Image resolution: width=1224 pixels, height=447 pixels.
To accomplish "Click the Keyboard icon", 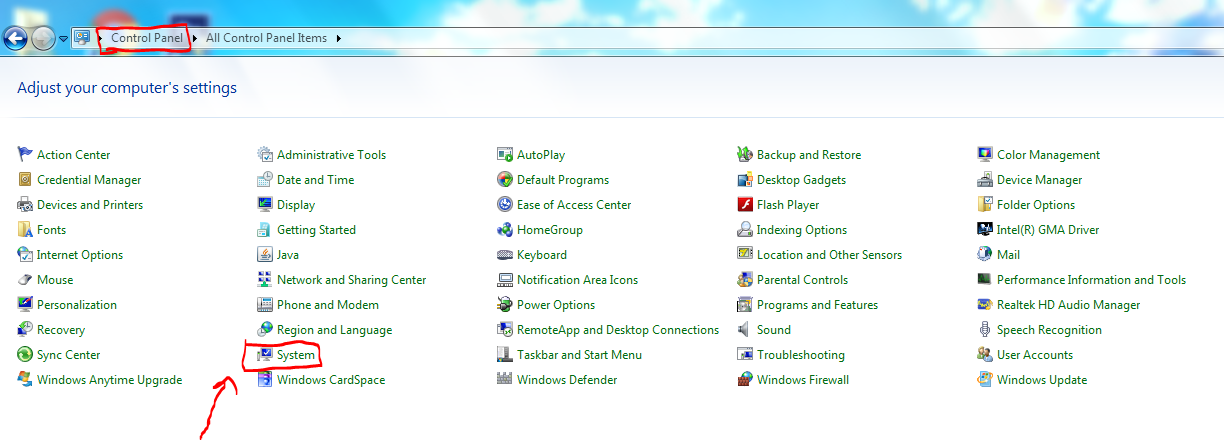I will pyautogui.click(x=505, y=254).
